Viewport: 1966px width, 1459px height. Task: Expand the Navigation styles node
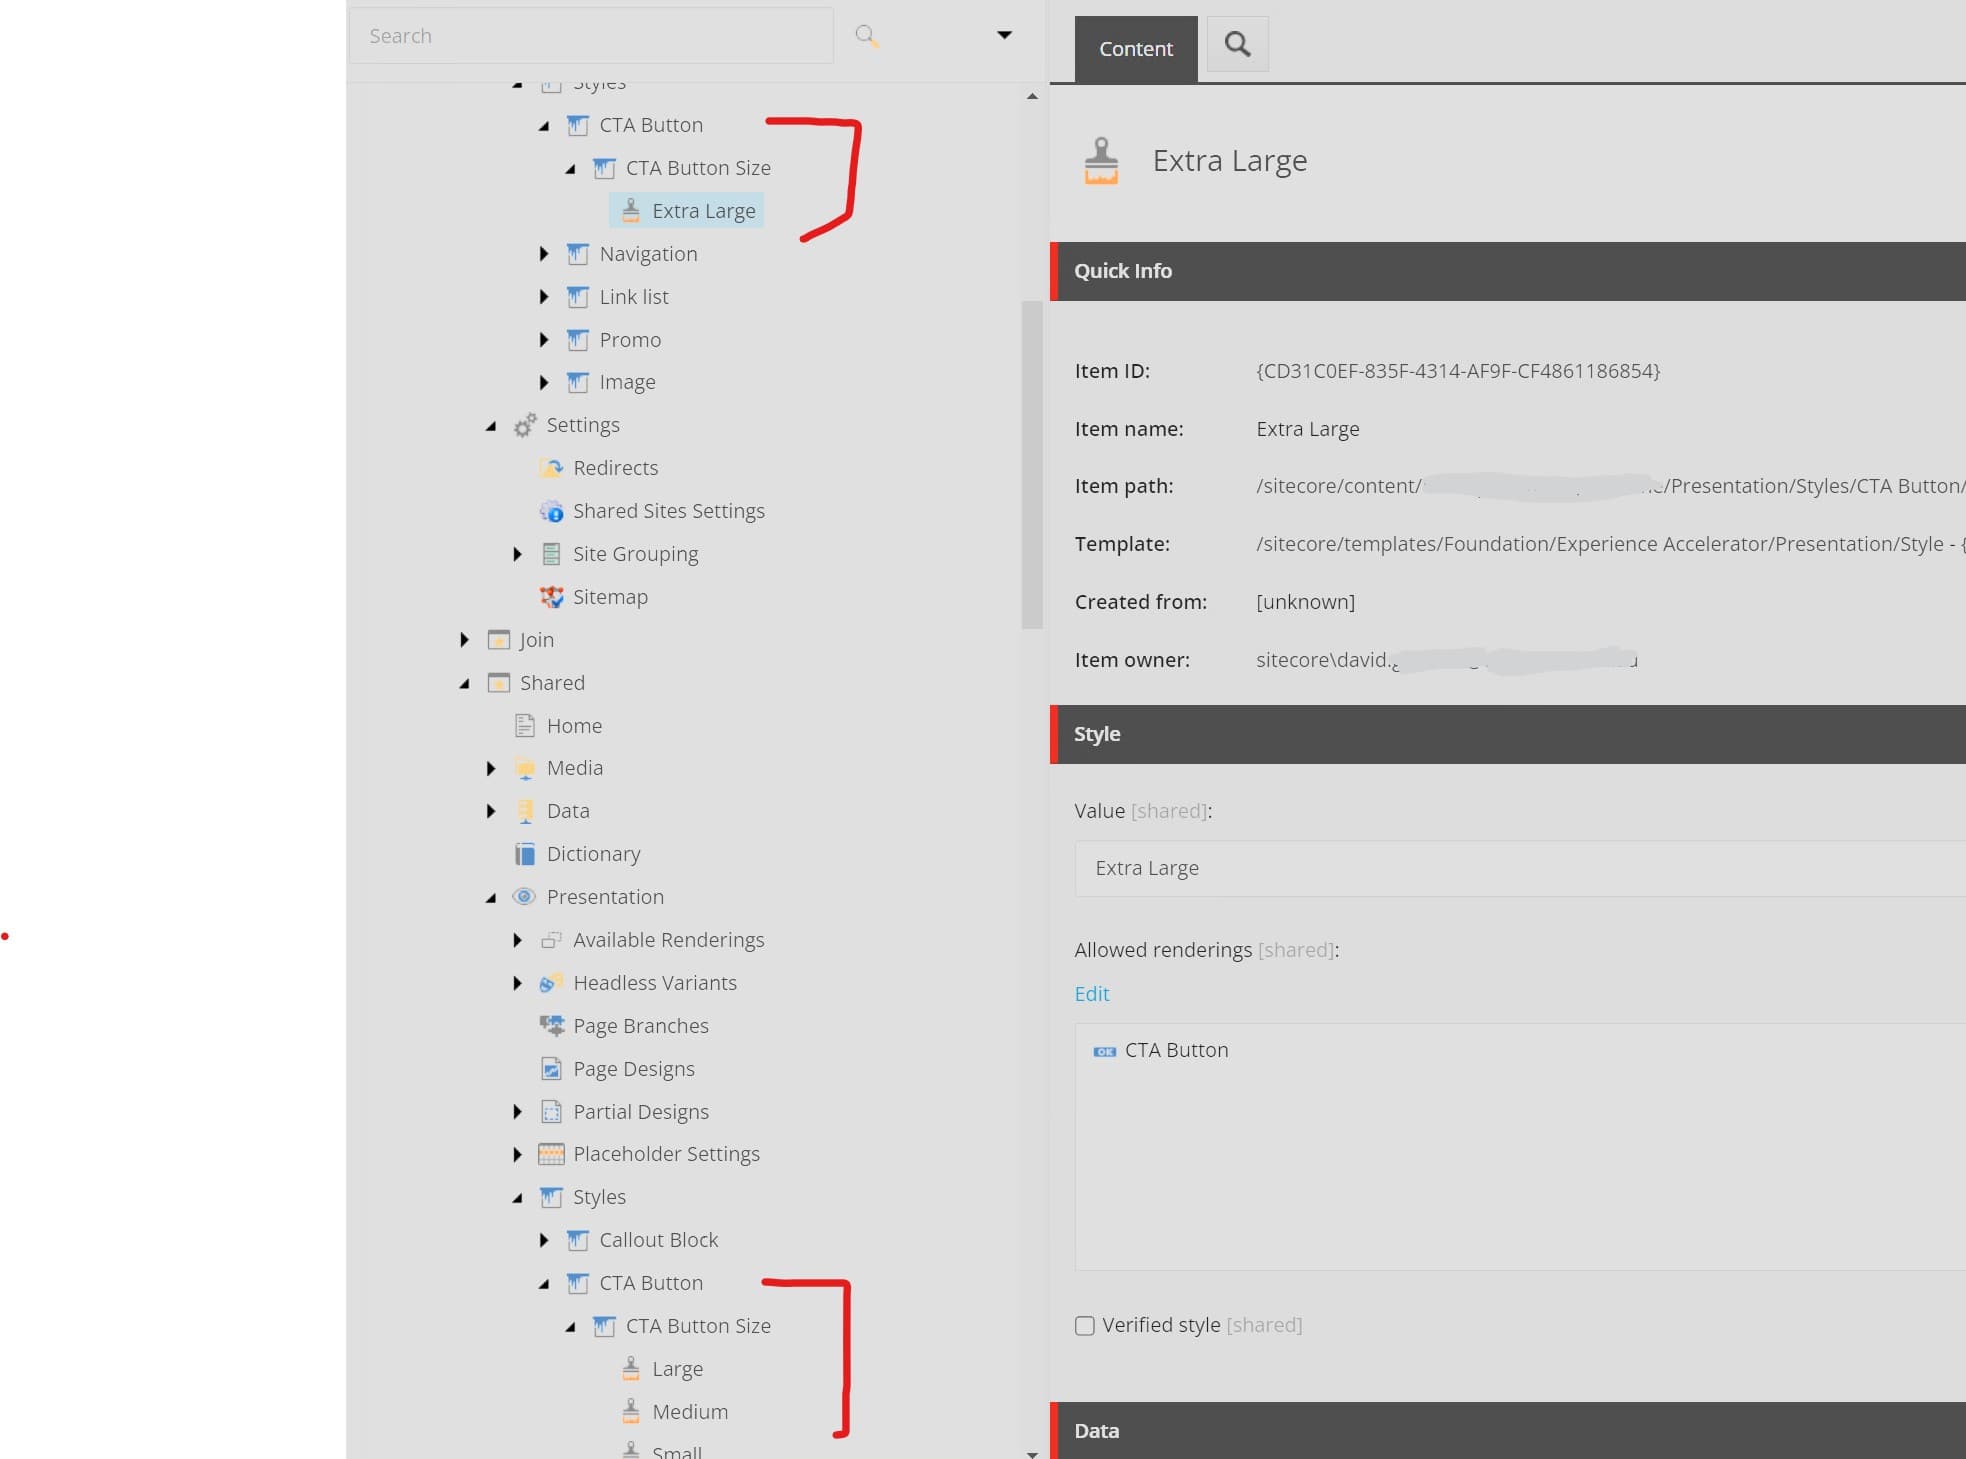pos(544,253)
